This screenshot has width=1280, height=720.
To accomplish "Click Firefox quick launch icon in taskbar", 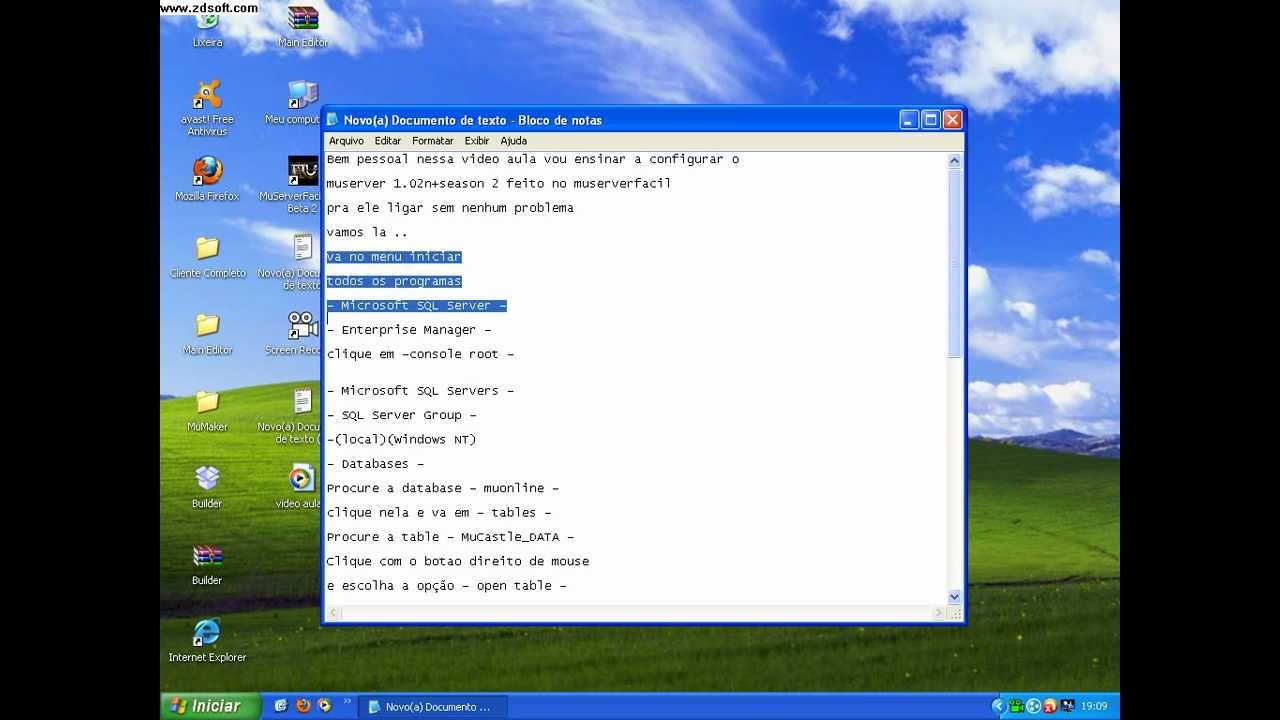I will pos(303,706).
